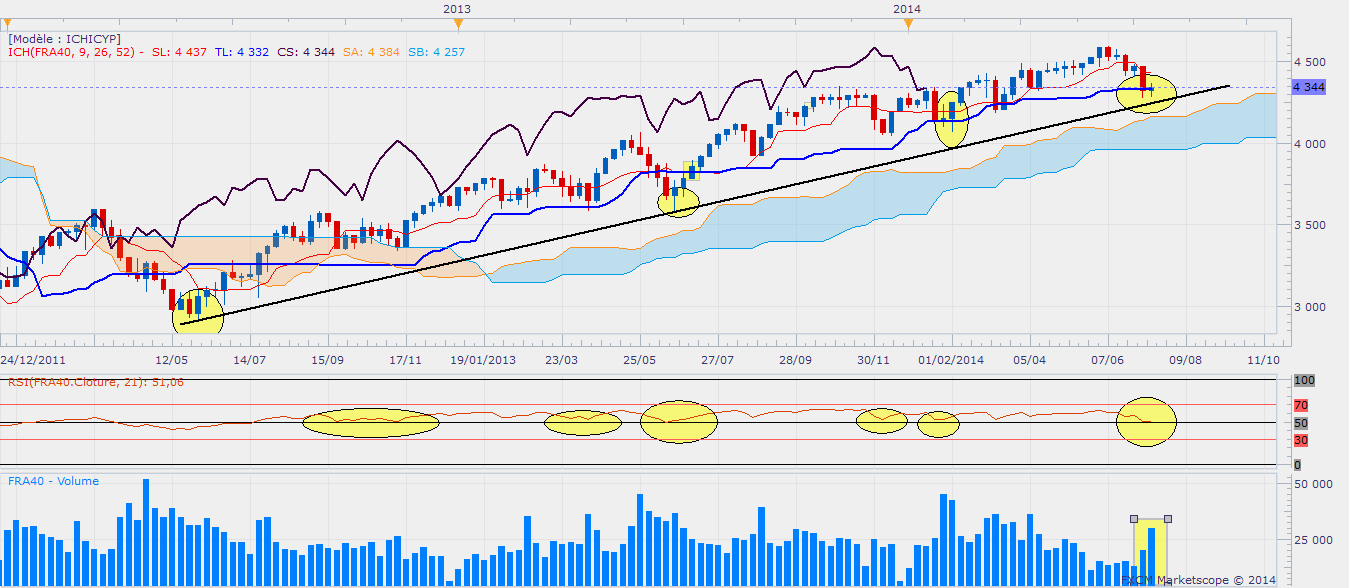Click the 09/08 date label
The image size is (1349, 588).
tap(1185, 358)
